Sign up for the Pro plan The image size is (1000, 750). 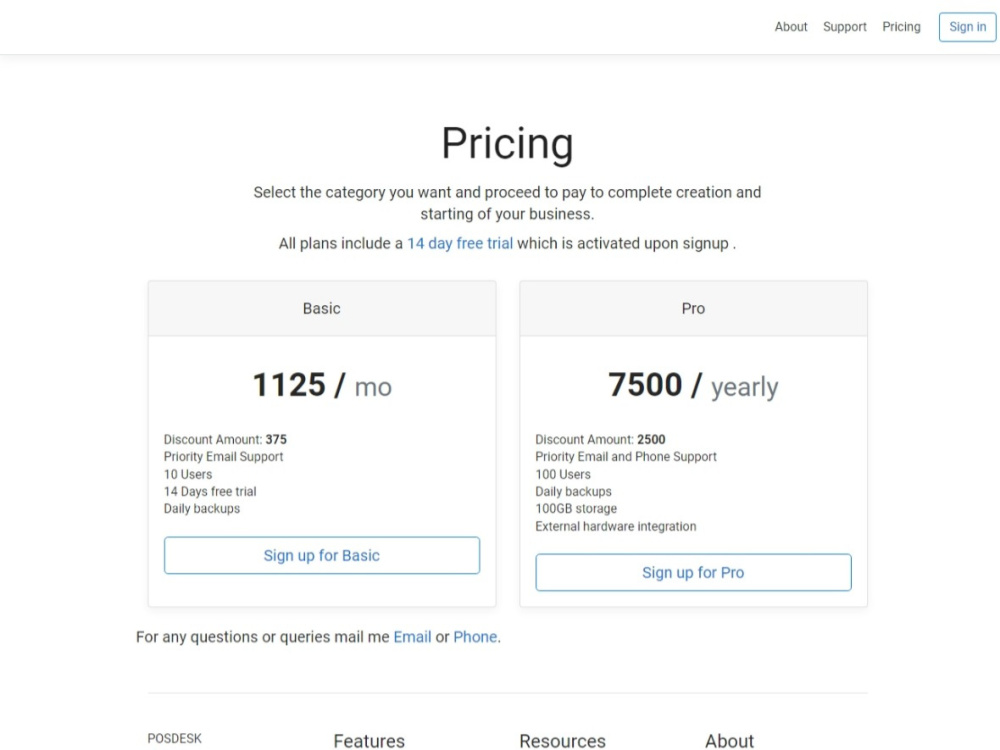pyautogui.click(x=693, y=573)
